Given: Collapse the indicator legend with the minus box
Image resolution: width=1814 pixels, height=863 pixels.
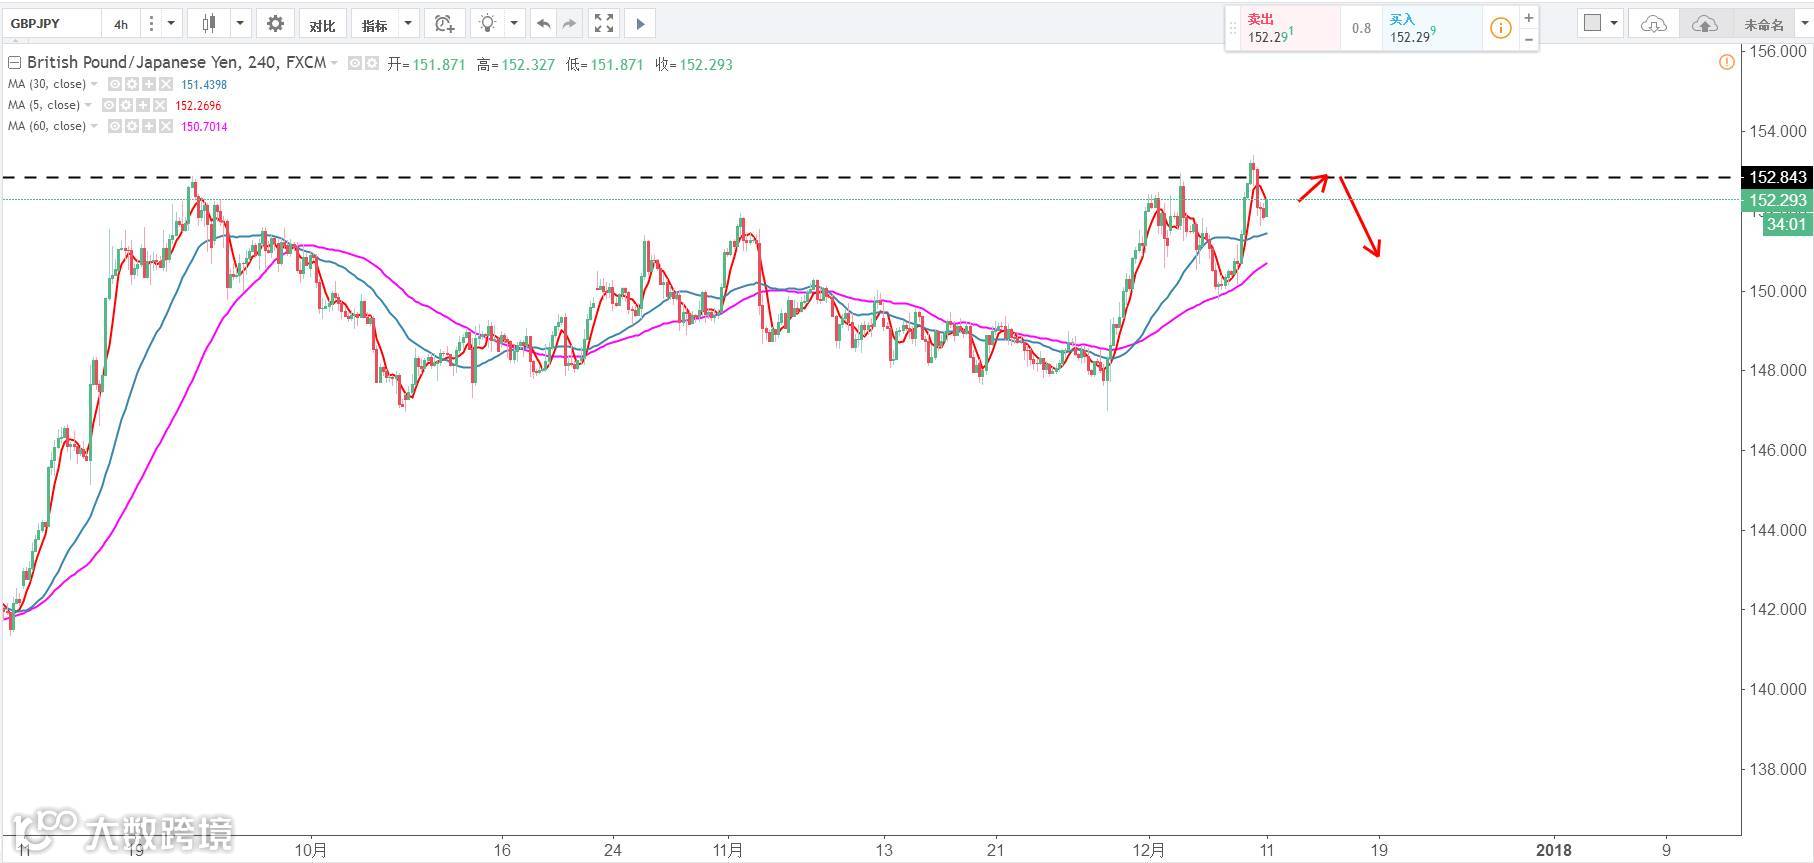Looking at the screenshot, I should click(x=14, y=63).
